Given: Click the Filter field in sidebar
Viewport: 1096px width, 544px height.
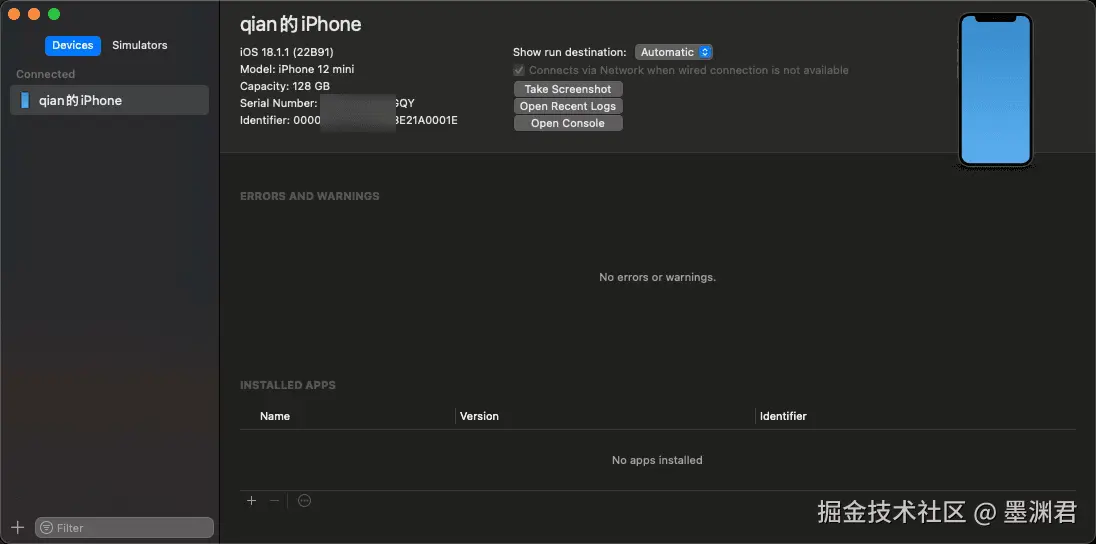Looking at the screenshot, I should (x=124, y=527).
